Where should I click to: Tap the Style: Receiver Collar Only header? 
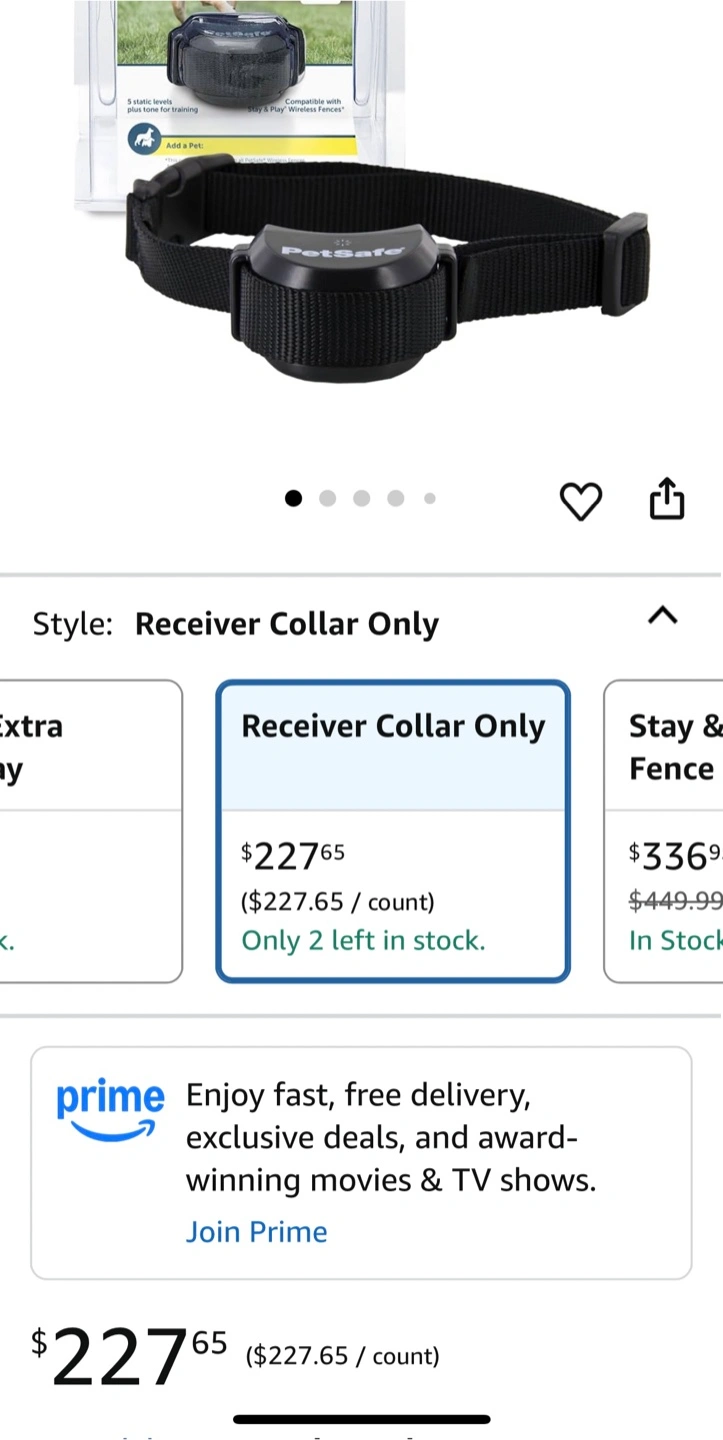(x=236, y=624)
